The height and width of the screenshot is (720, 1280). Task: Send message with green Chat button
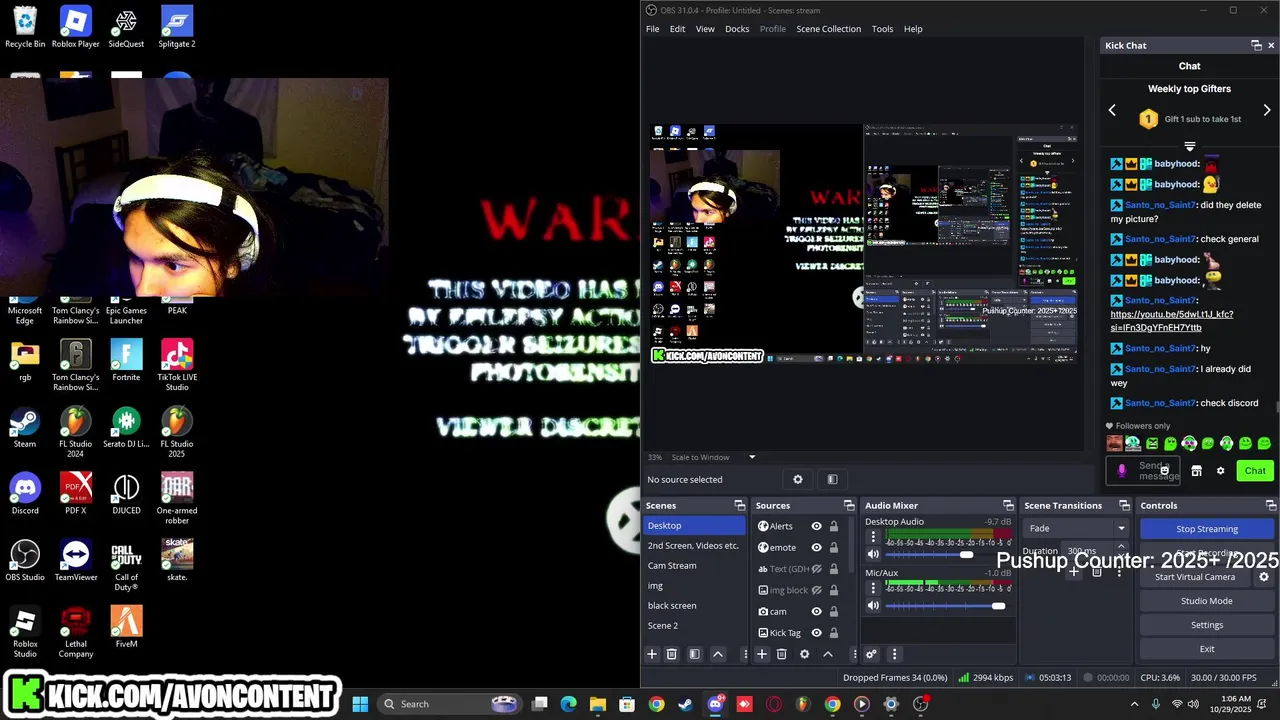point(1255,471)
